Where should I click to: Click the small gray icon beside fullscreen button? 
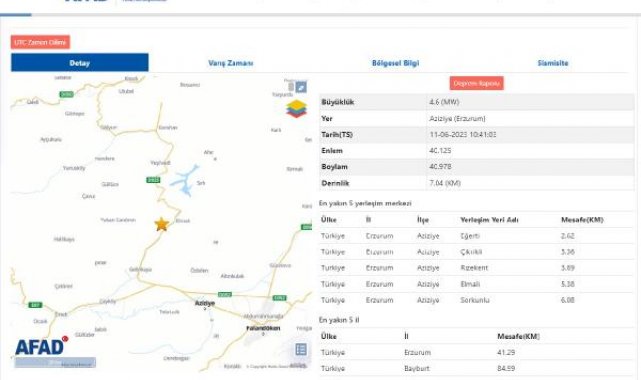pyautogui.click(x=291, y=87)
